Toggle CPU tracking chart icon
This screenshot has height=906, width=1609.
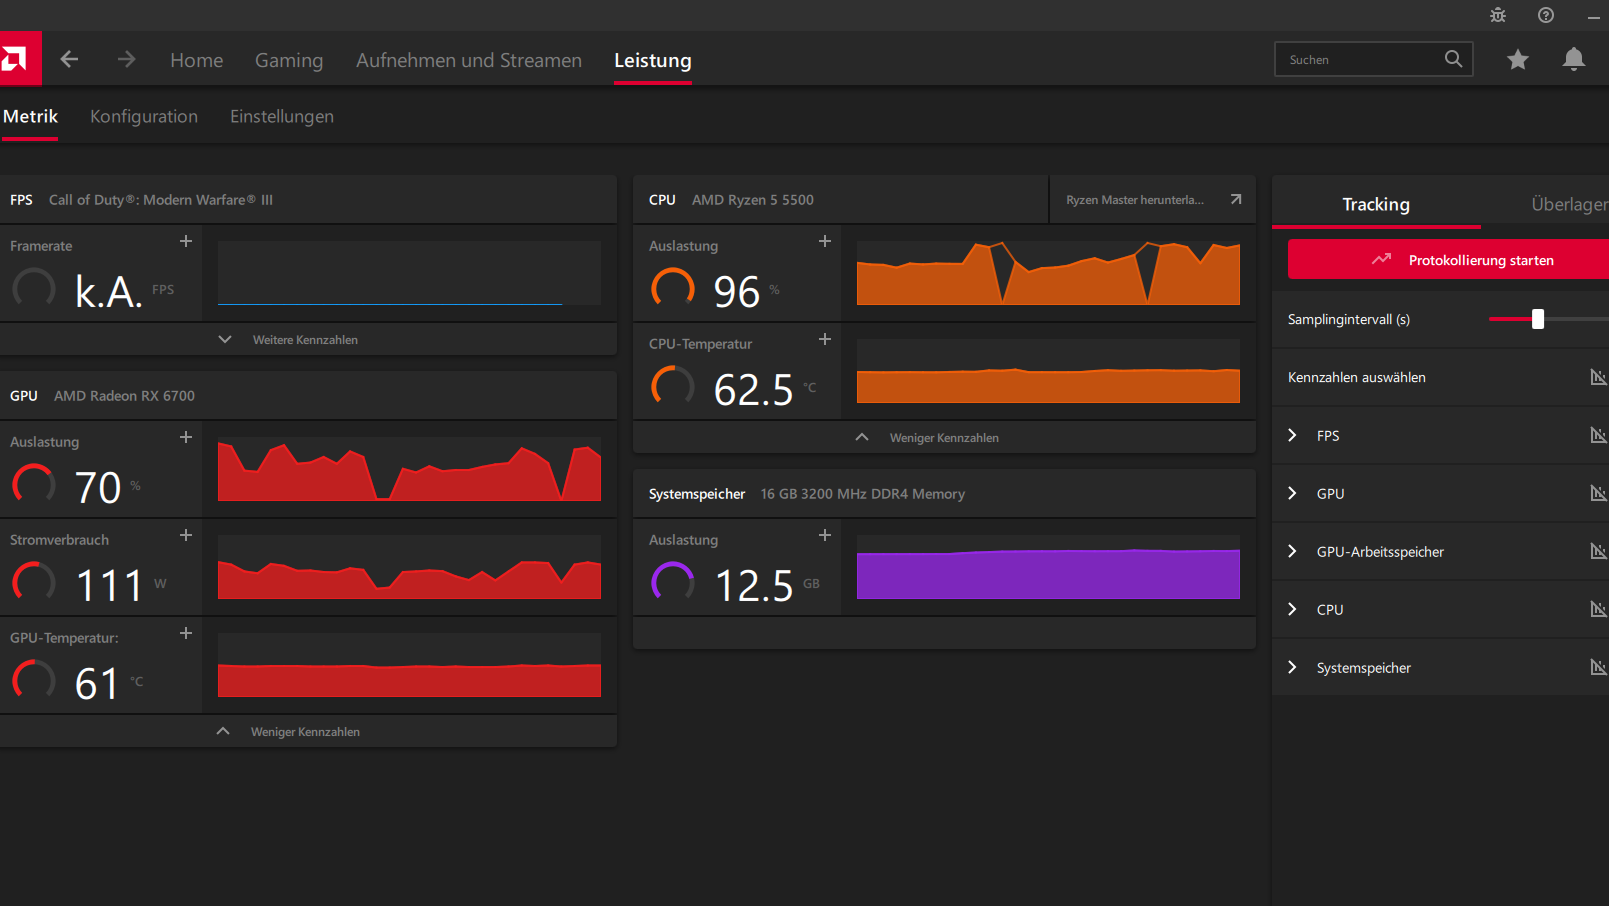point(1598,609)
